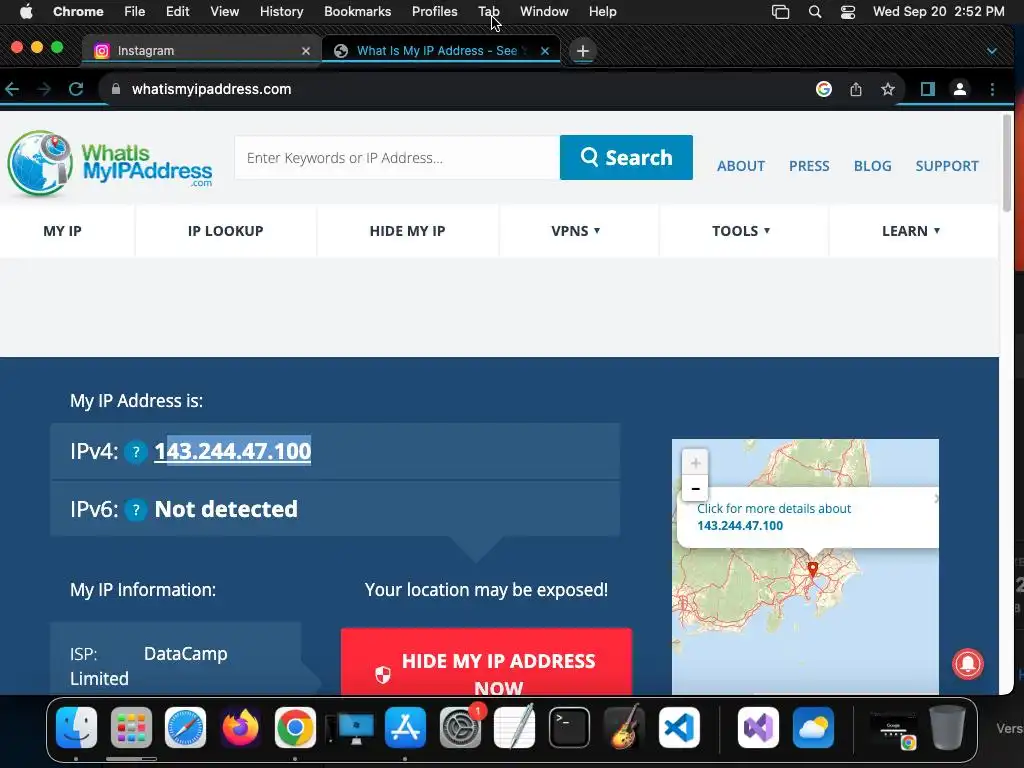Open the Google icon in address bar
Image resolution: width=1024 pixels, height=768 pixels.
[x=824, y=89]
